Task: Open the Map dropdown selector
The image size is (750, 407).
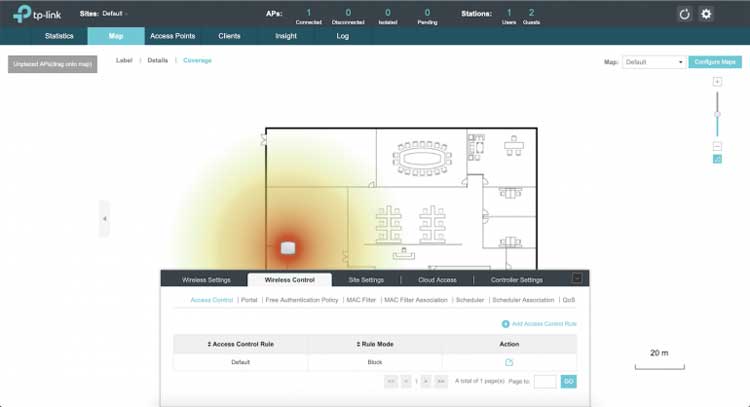Action: tap(654, 62)
